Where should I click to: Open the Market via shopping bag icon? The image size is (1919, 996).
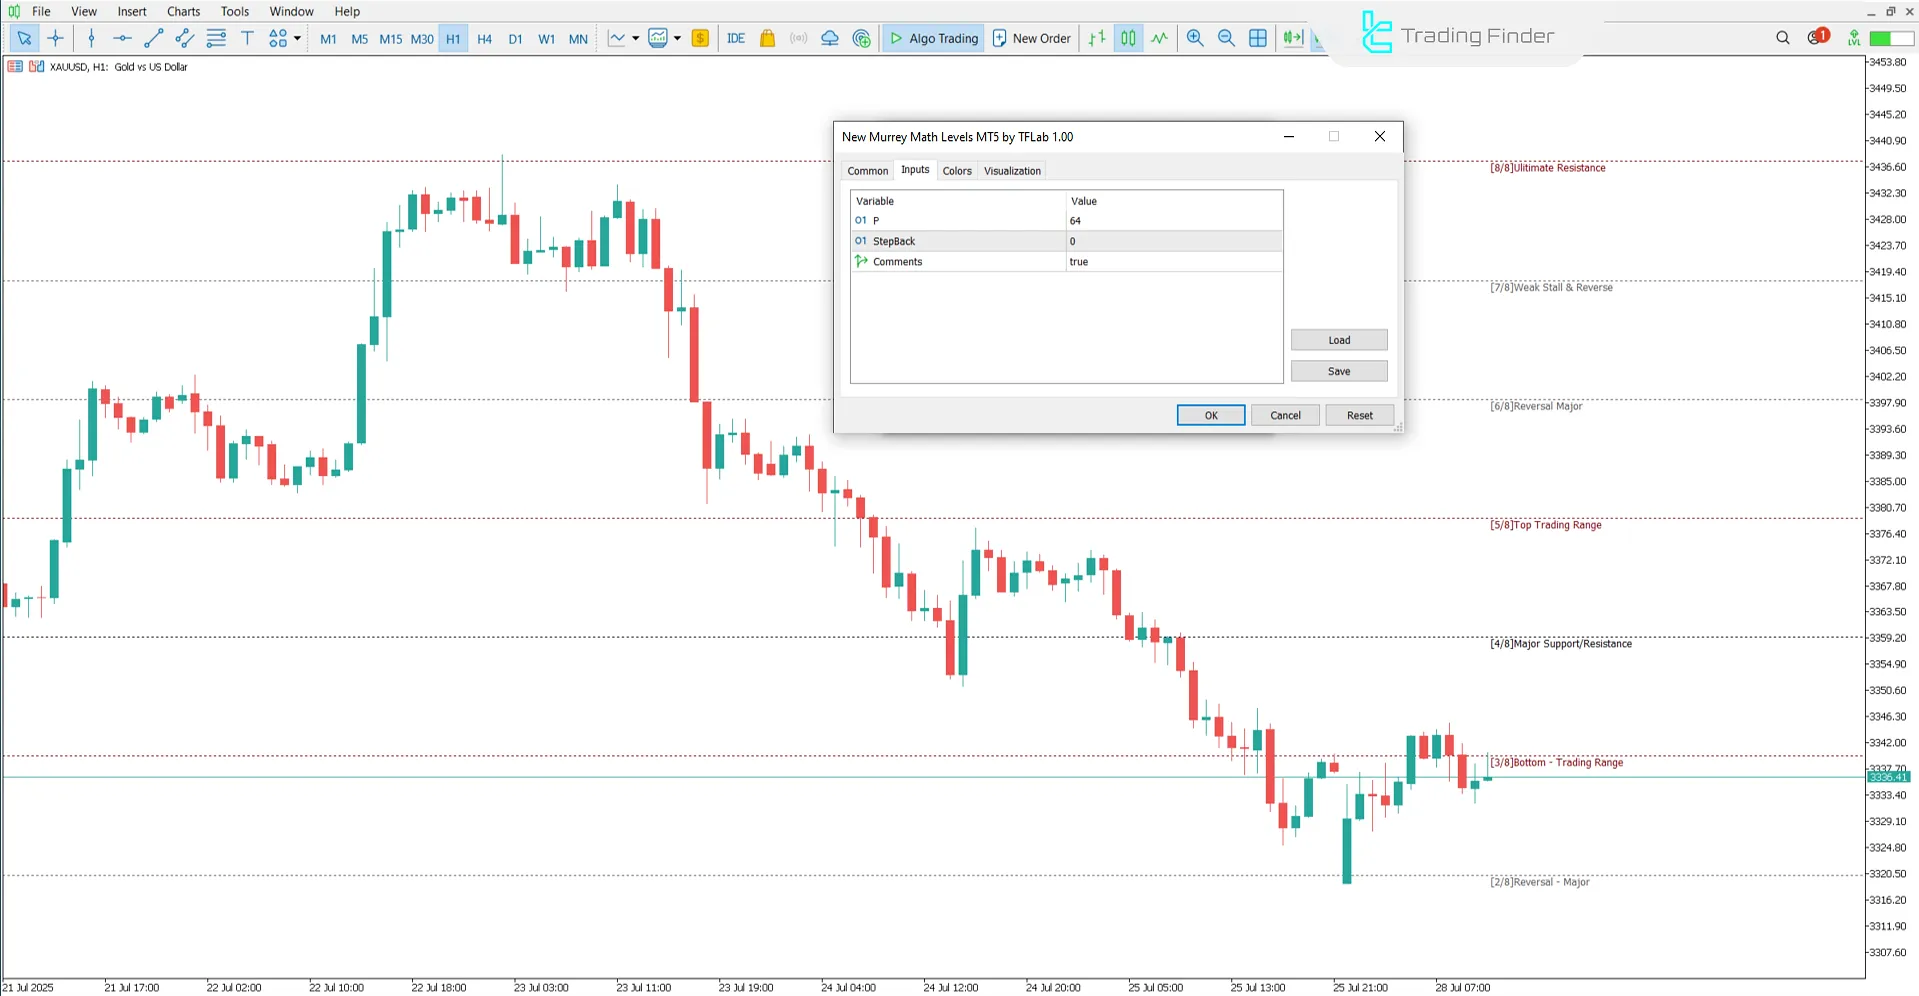pos(767,38)
